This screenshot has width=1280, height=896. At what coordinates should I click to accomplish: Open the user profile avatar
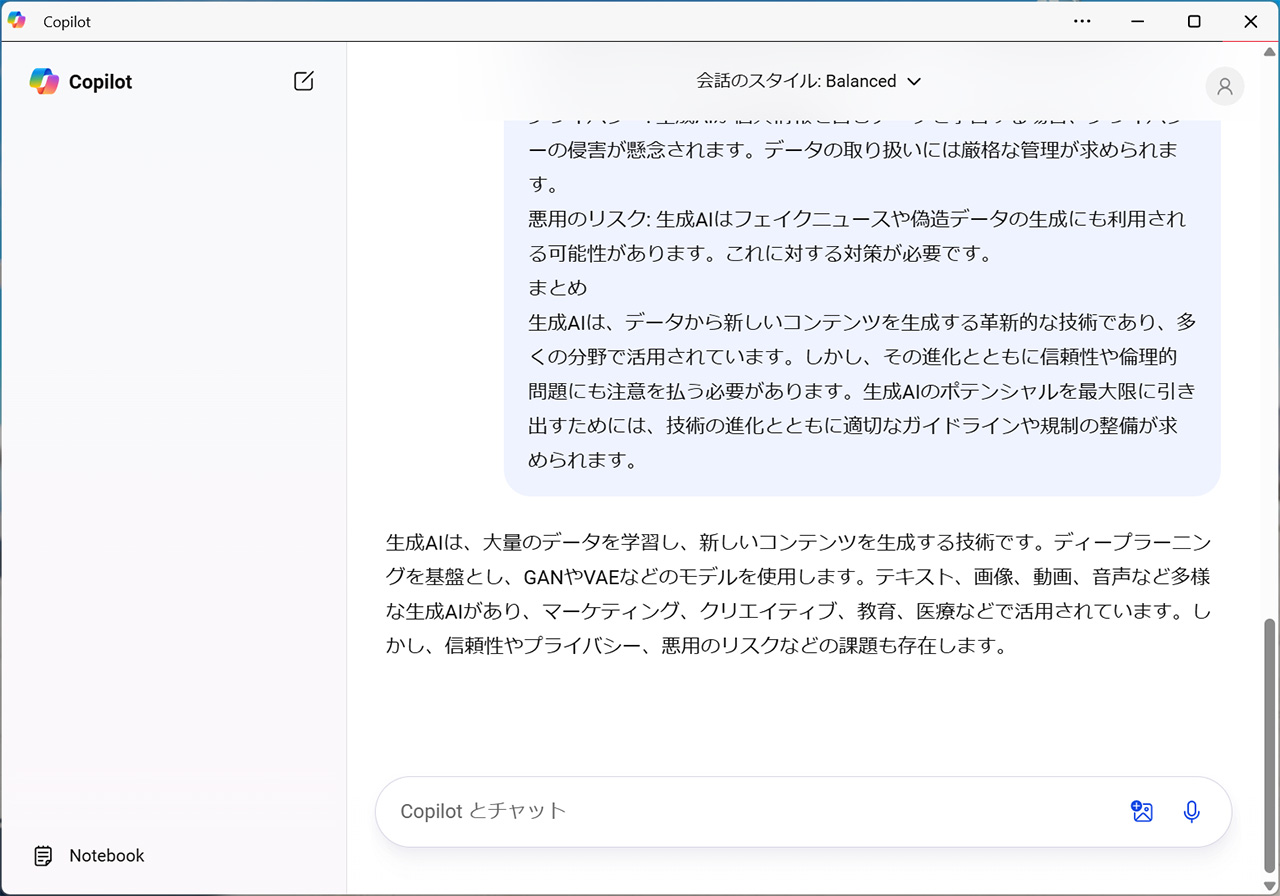click(x=1224, y=87)
